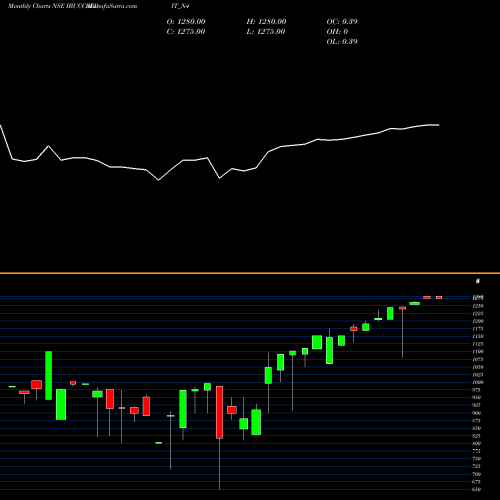This screenshot has width=500, height=500.
Task: Click the 1100 price axis label
Action: coord(478,351)
